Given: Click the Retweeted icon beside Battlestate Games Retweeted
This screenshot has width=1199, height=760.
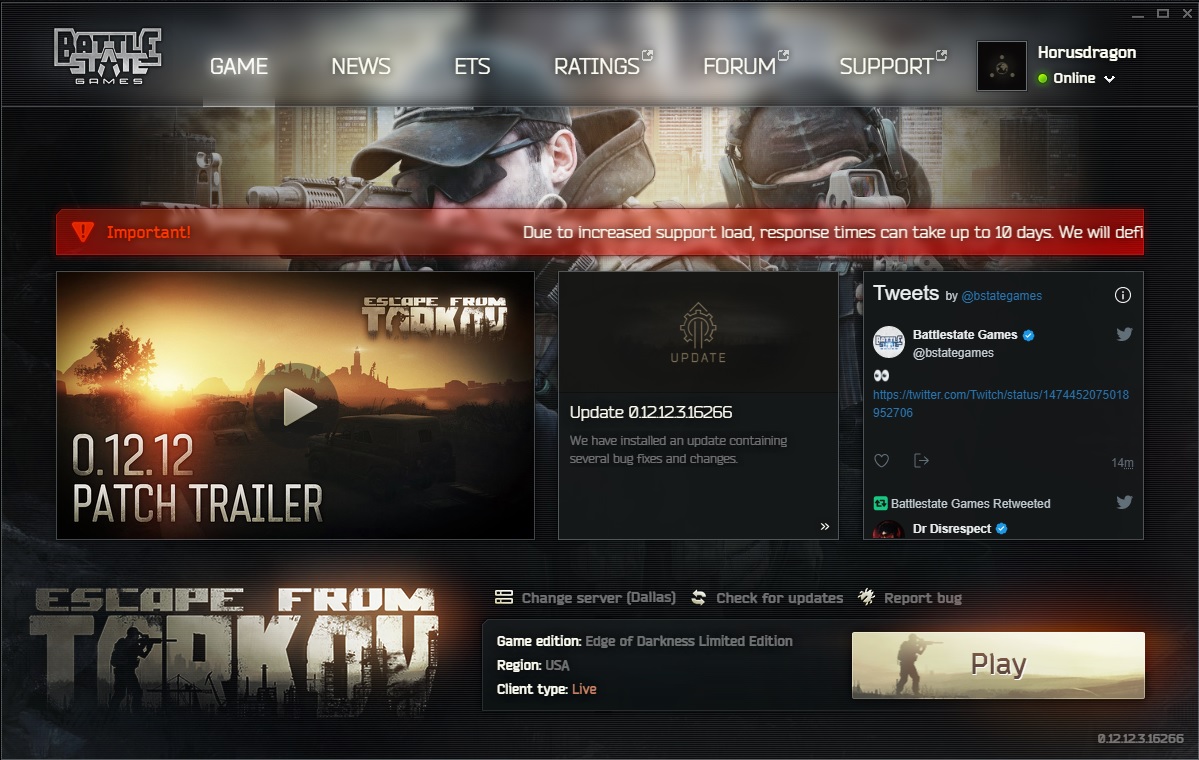Looking at the screenshot, I should (880, 503).
